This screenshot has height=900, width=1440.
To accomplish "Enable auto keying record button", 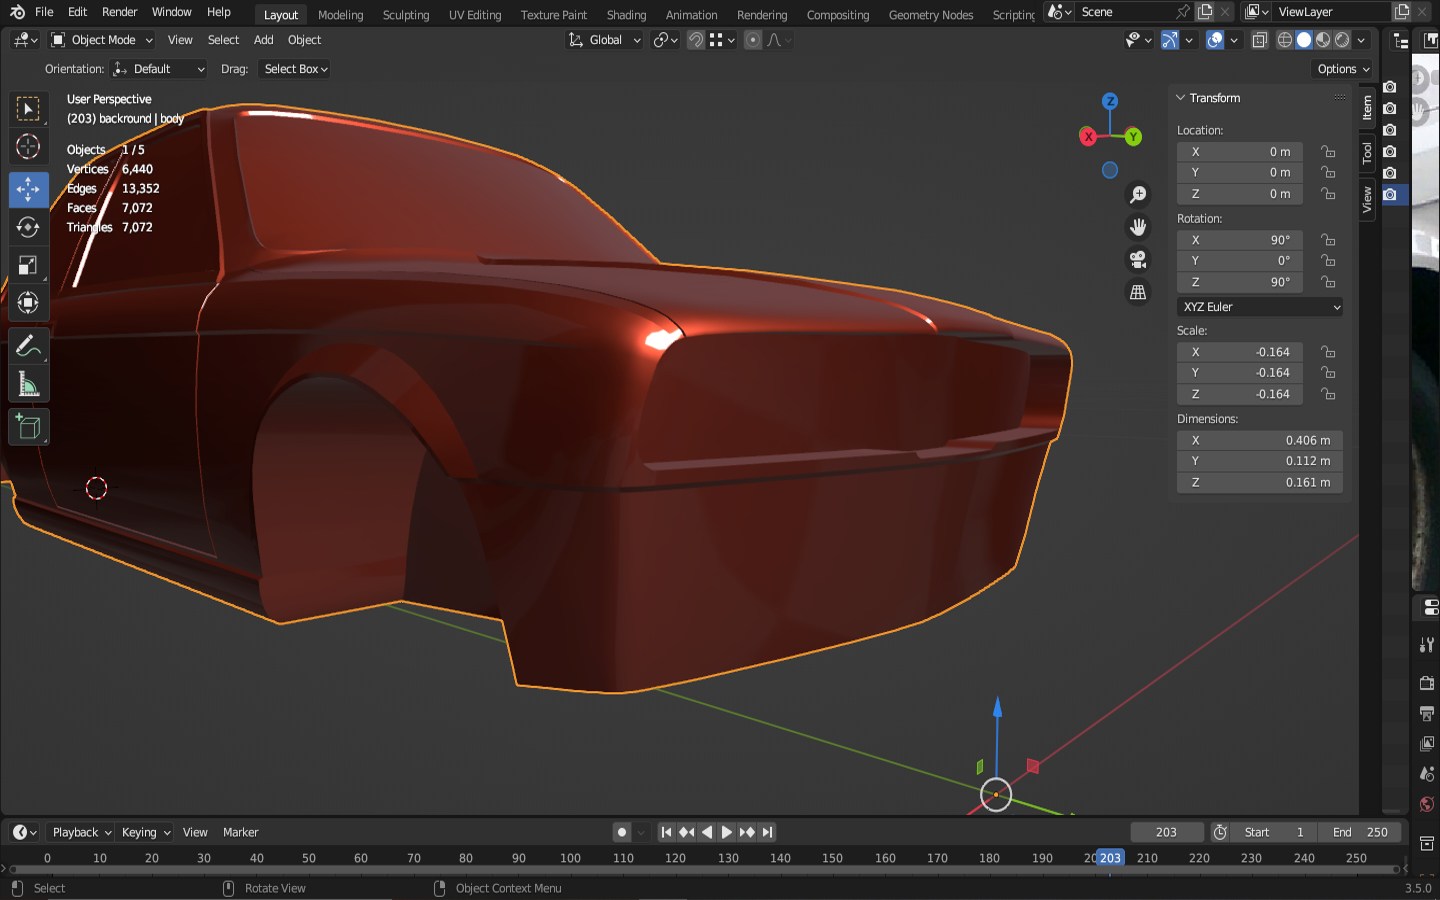I will tap(622, 832).
